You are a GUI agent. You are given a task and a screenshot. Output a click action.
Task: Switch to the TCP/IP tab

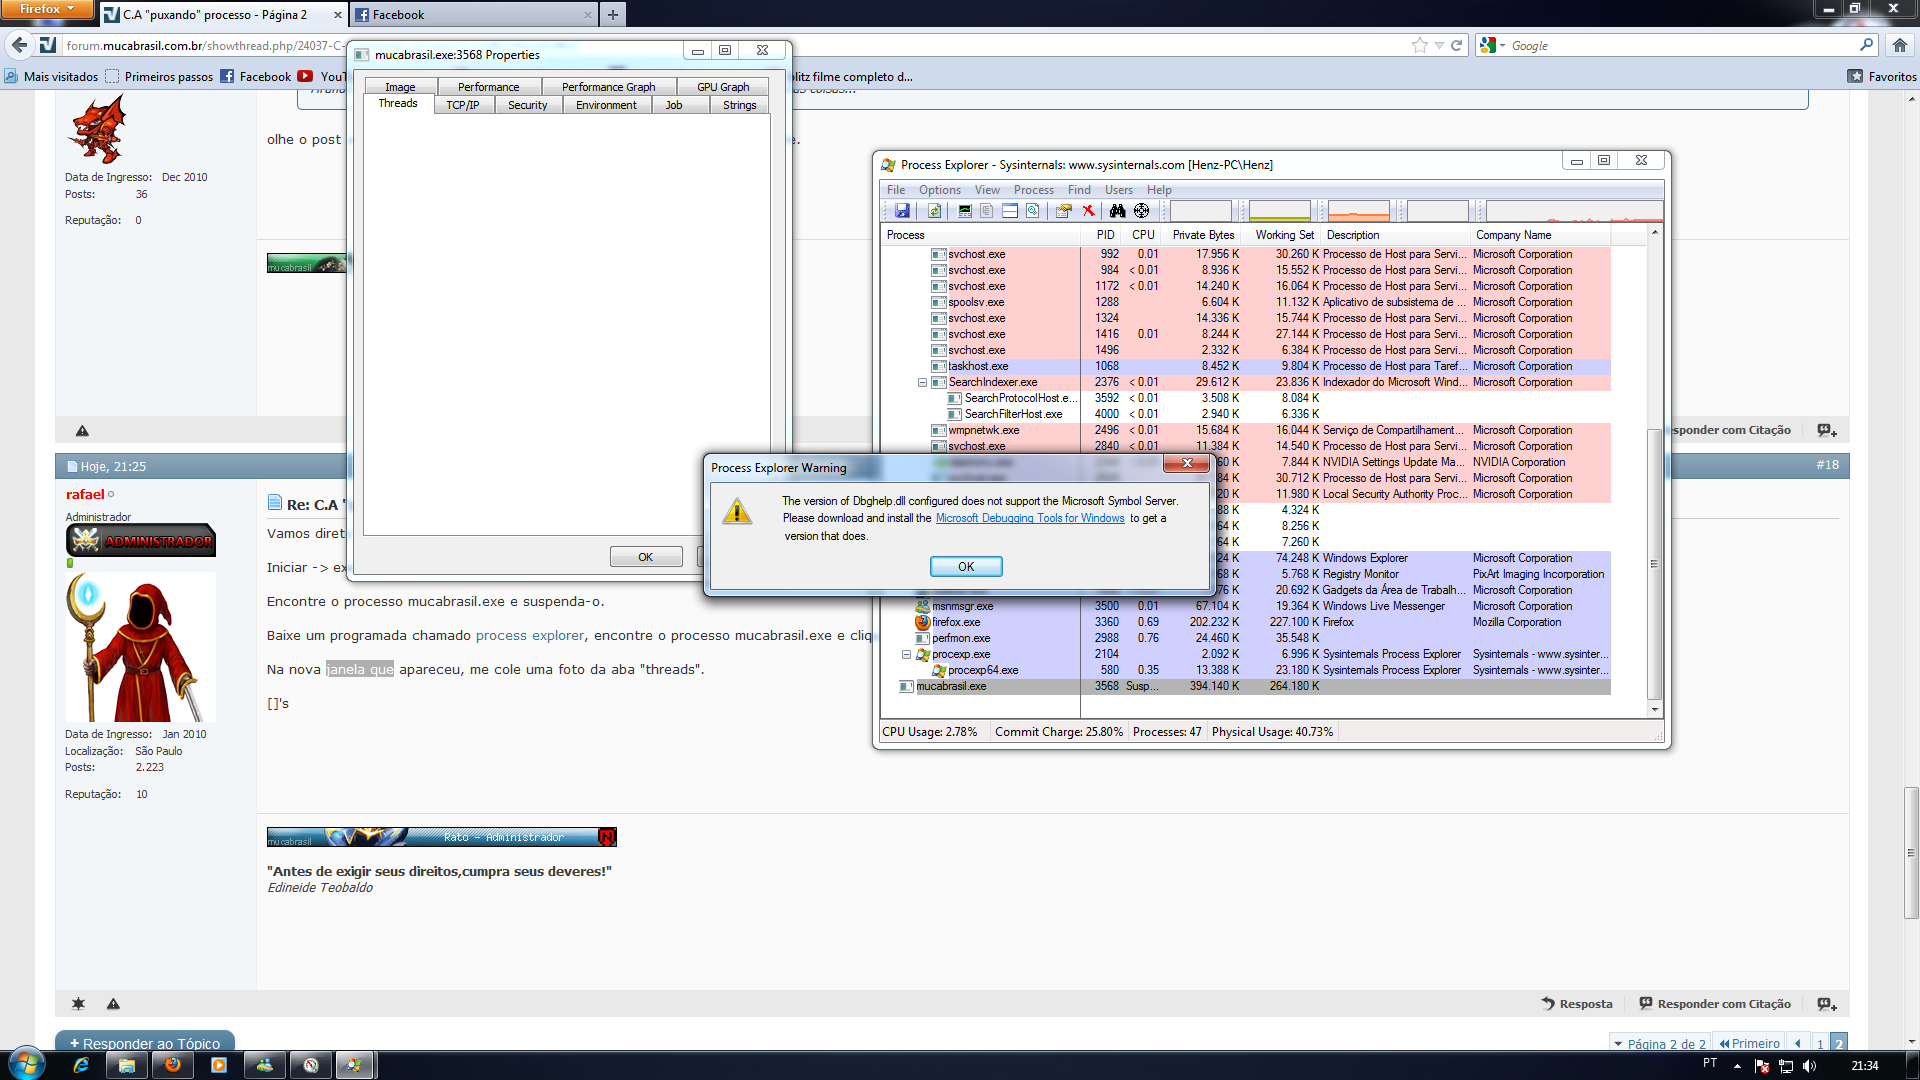[x=462, y=105]
